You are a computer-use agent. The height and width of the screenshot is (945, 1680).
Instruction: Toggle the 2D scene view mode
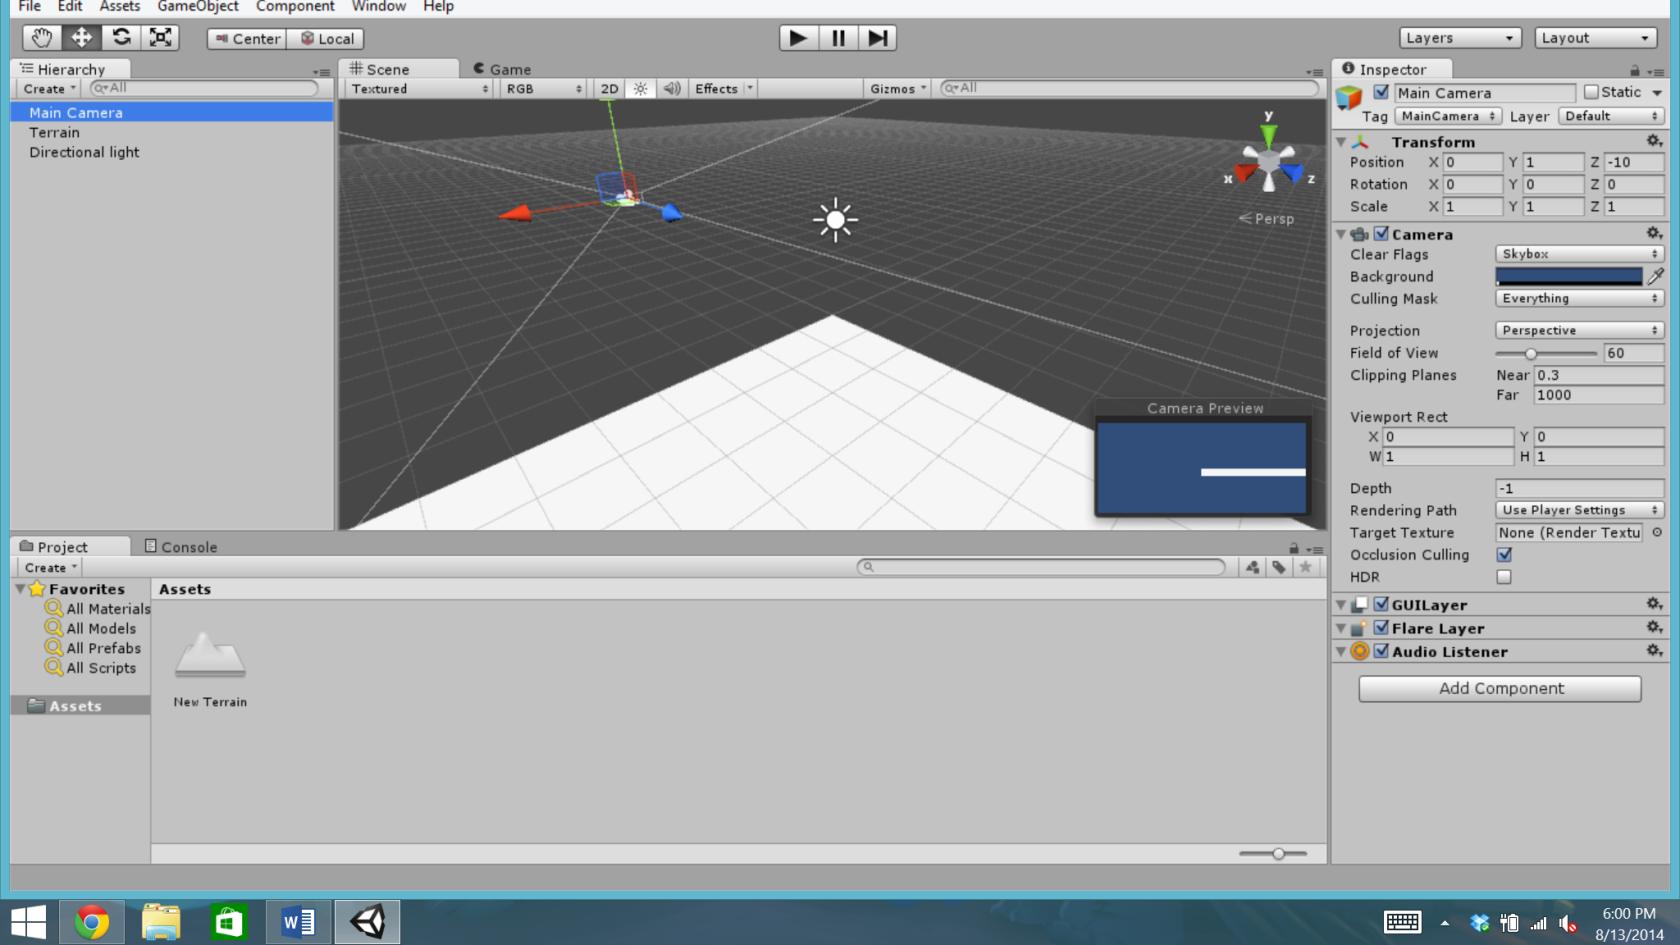click(x=609, y=89)
